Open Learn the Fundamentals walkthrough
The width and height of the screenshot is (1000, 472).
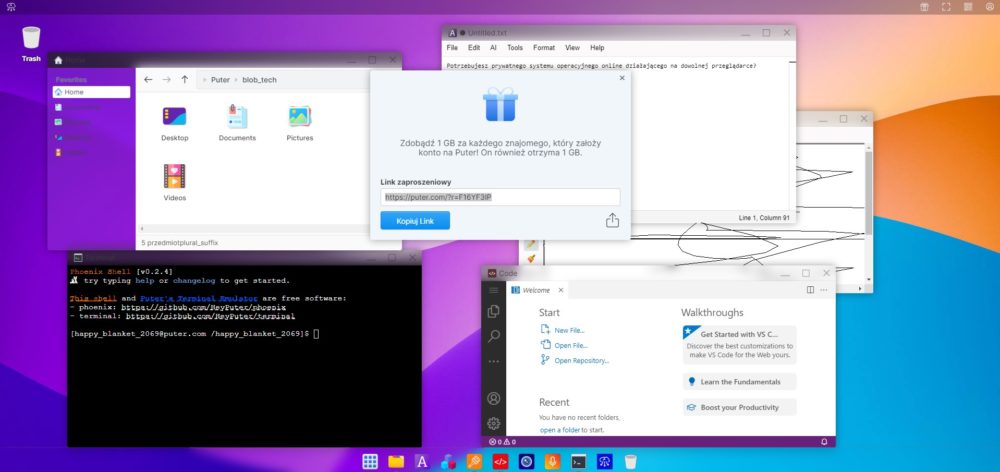[739, 382]
